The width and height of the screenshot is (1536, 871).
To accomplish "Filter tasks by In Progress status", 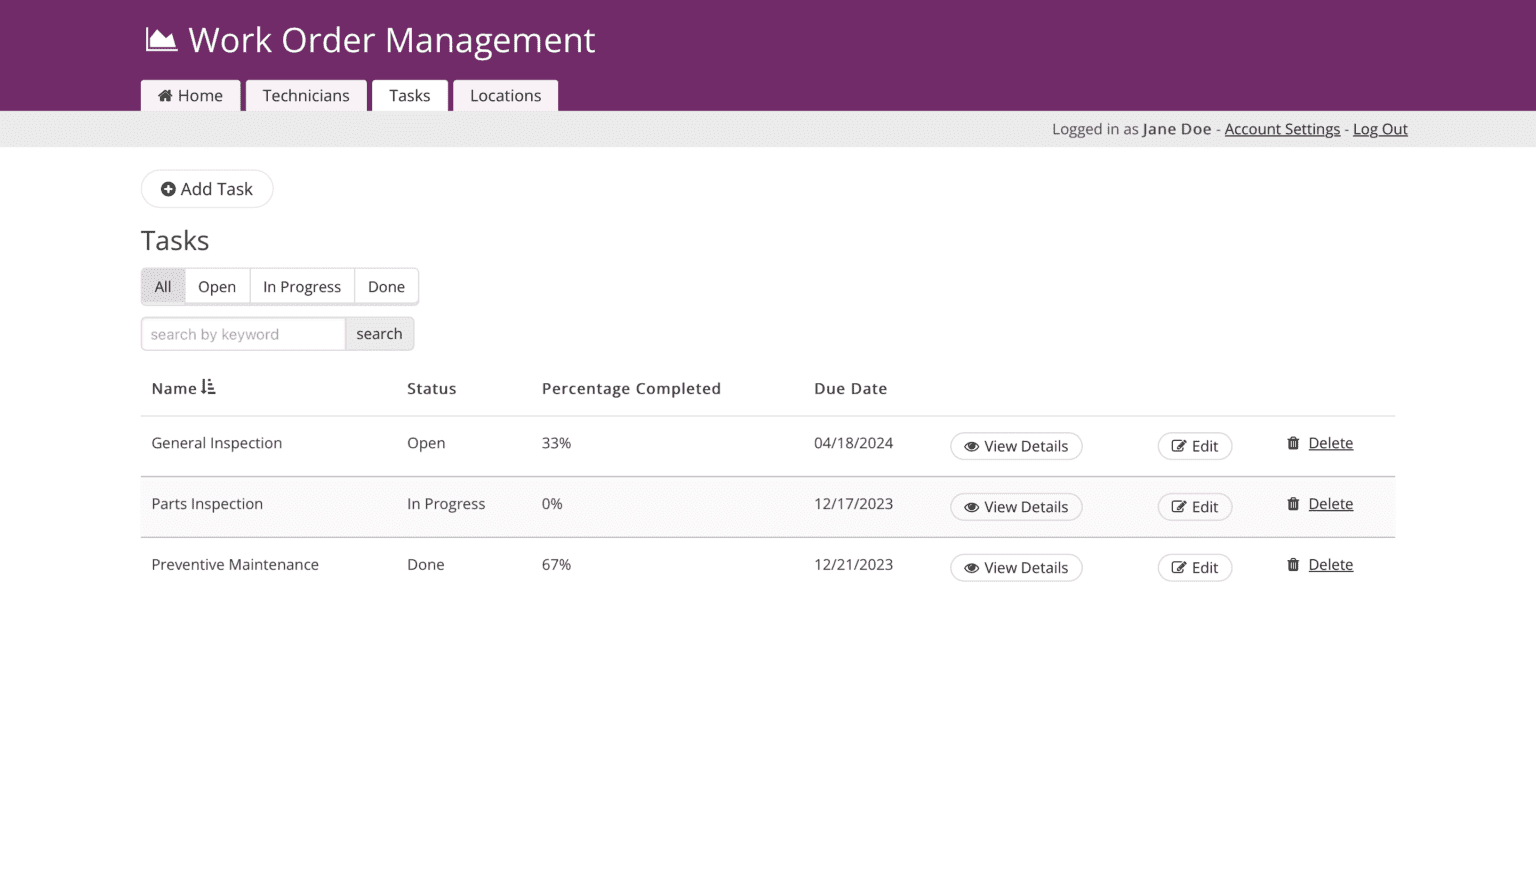I will coord(302,287).
